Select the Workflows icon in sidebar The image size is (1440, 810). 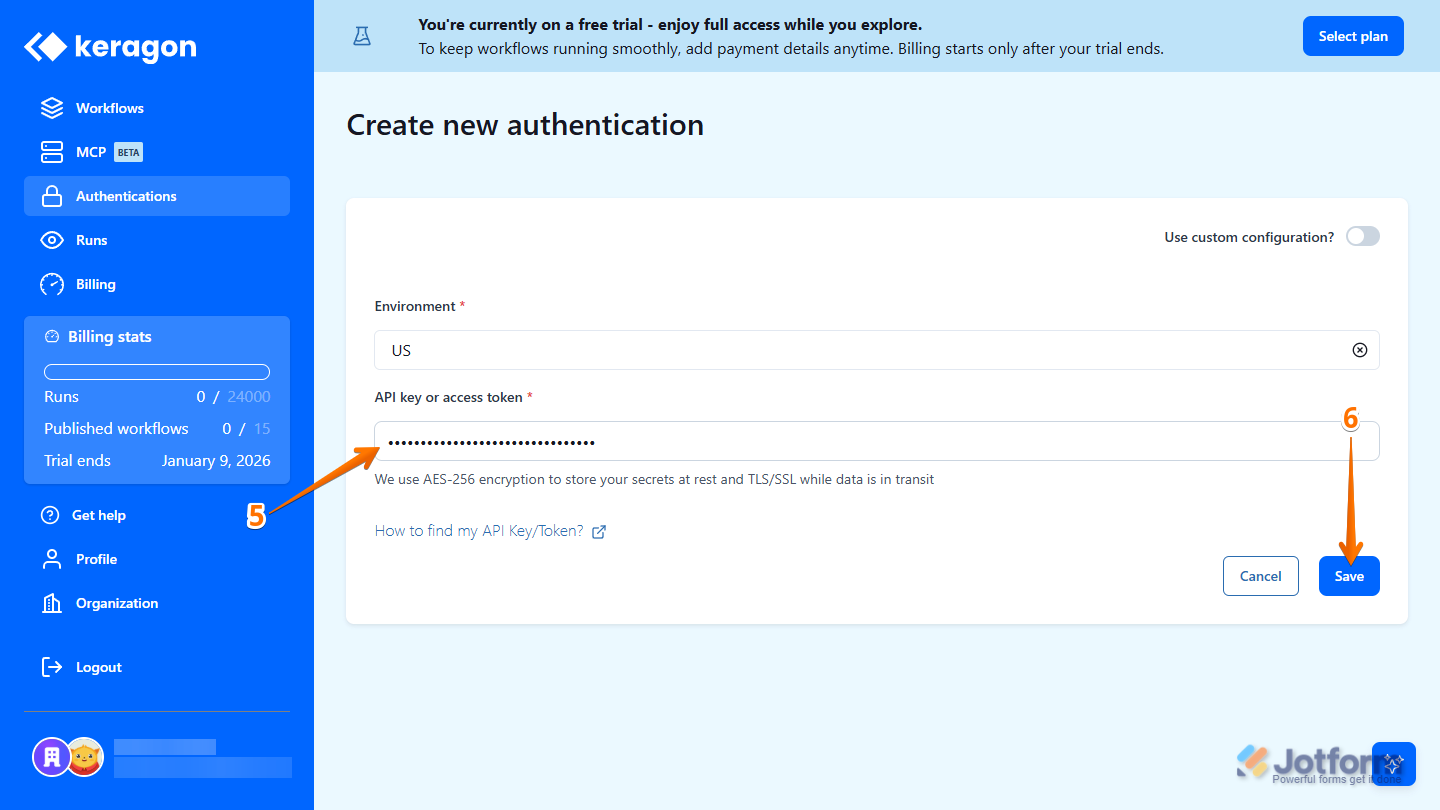[x=51, y=107]
